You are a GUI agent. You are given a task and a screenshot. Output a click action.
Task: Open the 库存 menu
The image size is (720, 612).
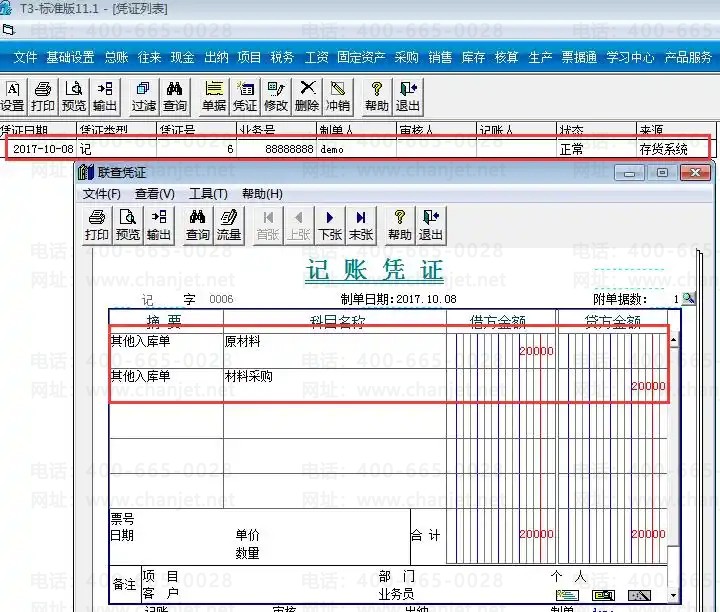pos(473,57)
